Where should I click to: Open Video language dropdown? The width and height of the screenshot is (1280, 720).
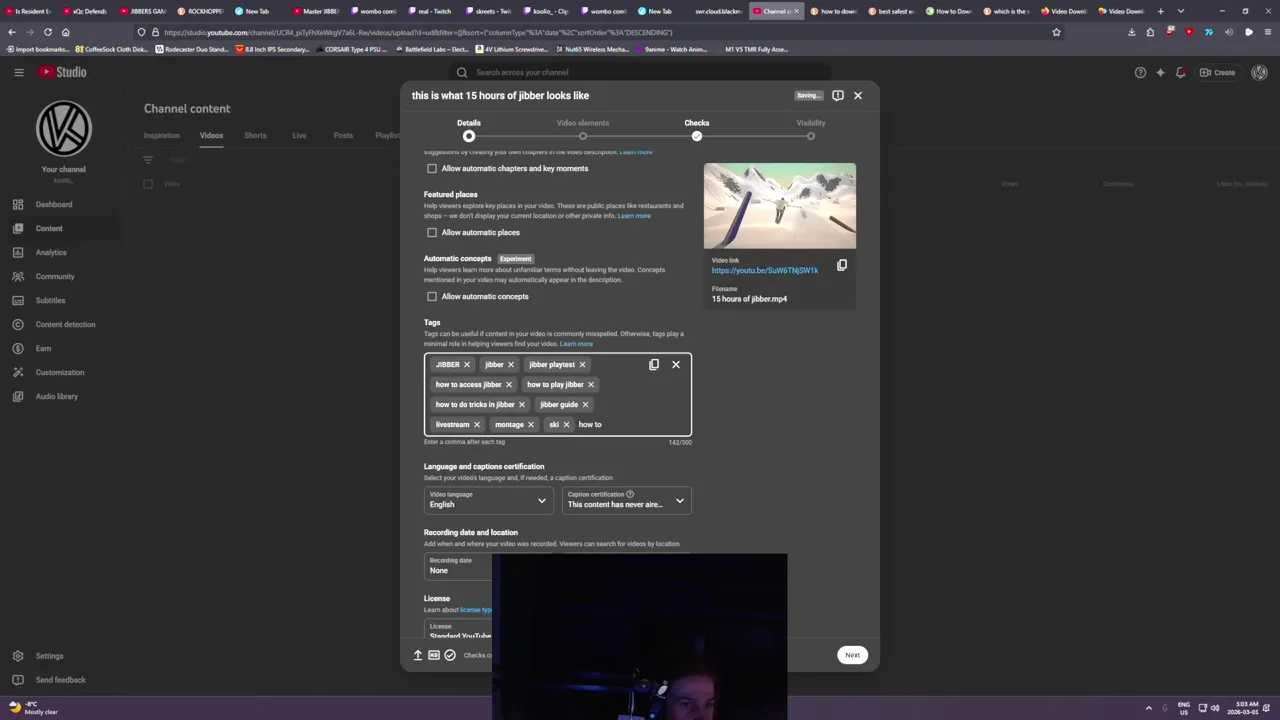(x=488, y=500)
